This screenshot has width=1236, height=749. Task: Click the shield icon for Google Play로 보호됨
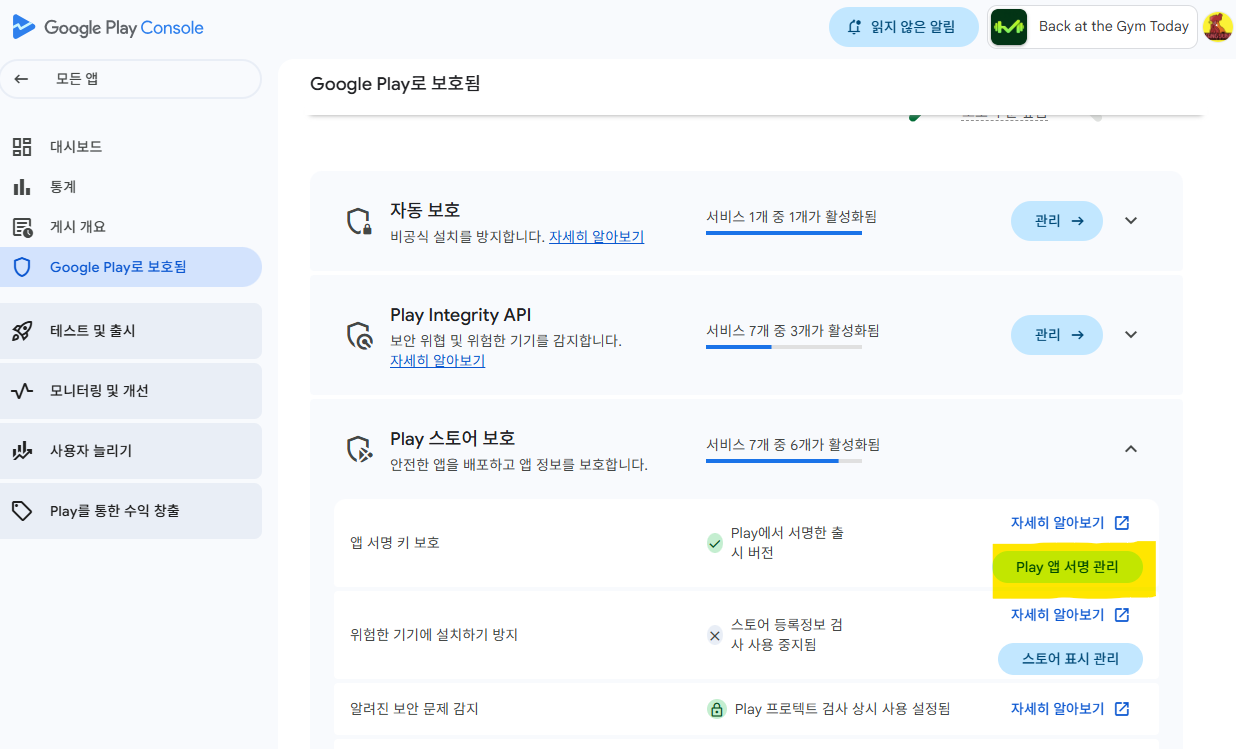tap(22, 267)
